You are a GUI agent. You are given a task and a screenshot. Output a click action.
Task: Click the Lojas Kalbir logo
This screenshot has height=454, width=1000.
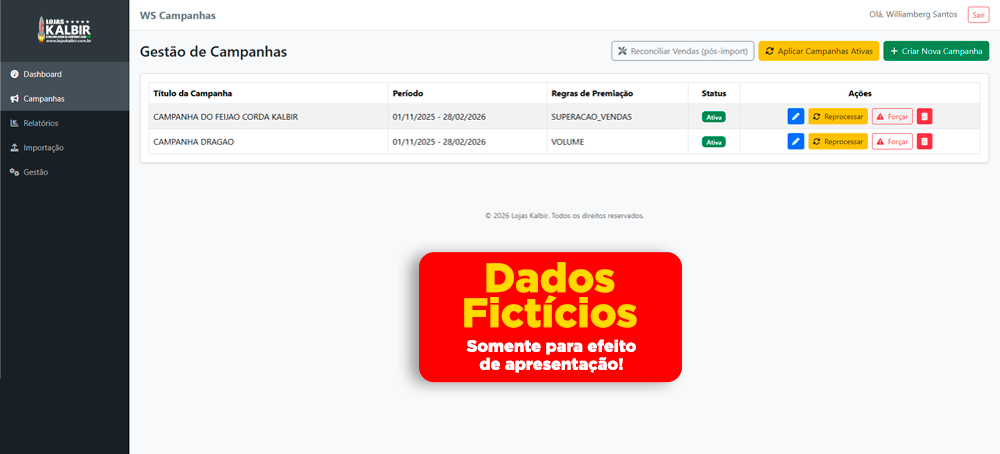(x=64, y=30)
